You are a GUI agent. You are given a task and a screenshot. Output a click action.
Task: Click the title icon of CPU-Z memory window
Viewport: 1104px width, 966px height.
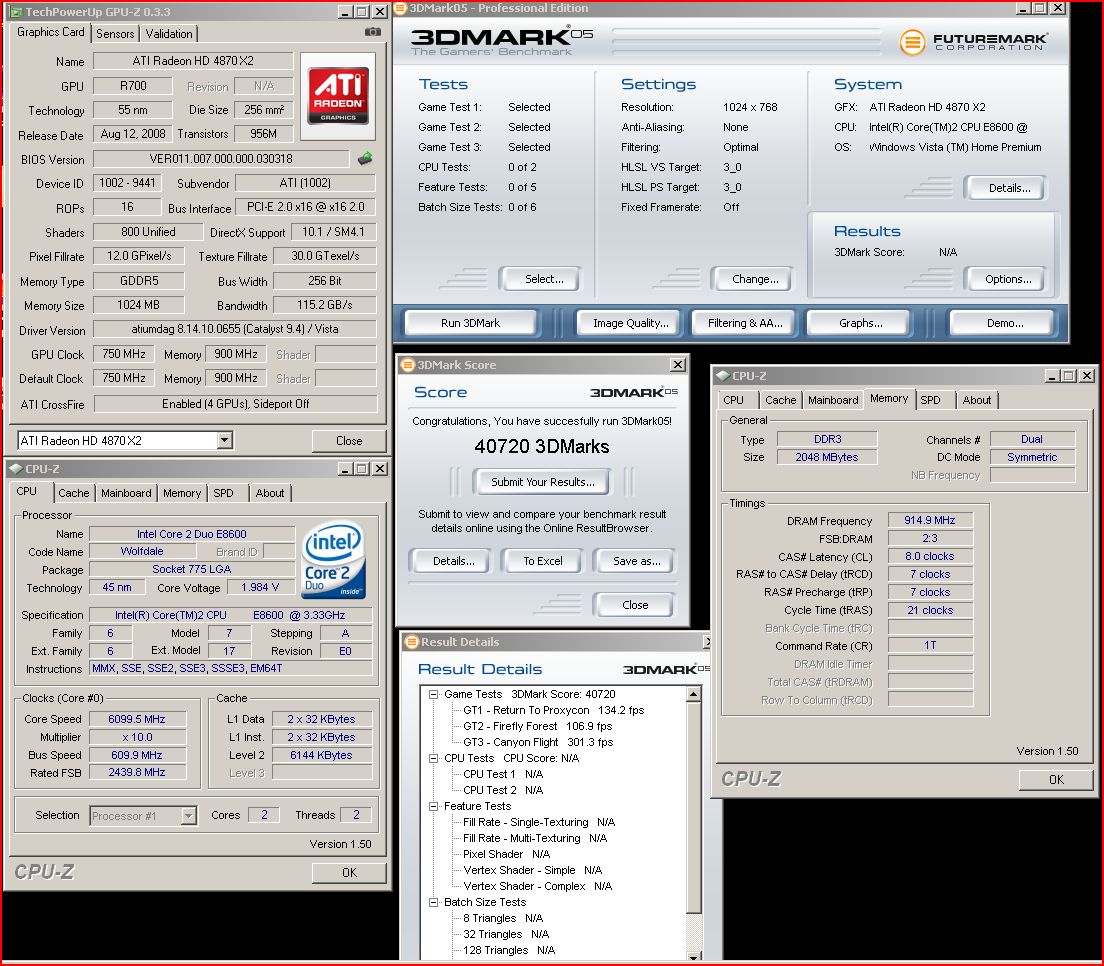[x=722, y=376]
